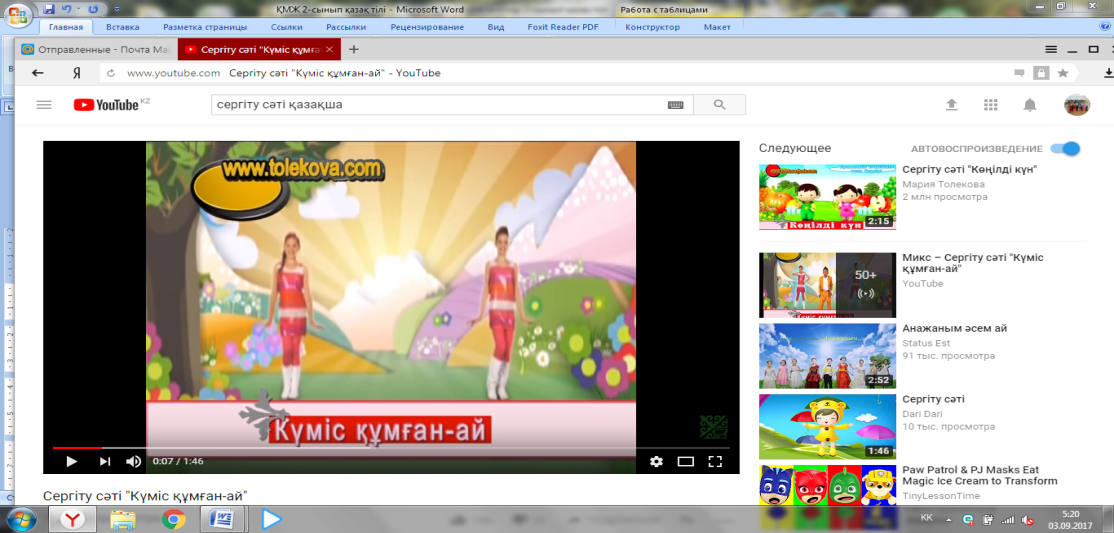This screenshot has height=533, width=1114.
Task: Open the YouTube apps grid
Action: click(991, 105)
